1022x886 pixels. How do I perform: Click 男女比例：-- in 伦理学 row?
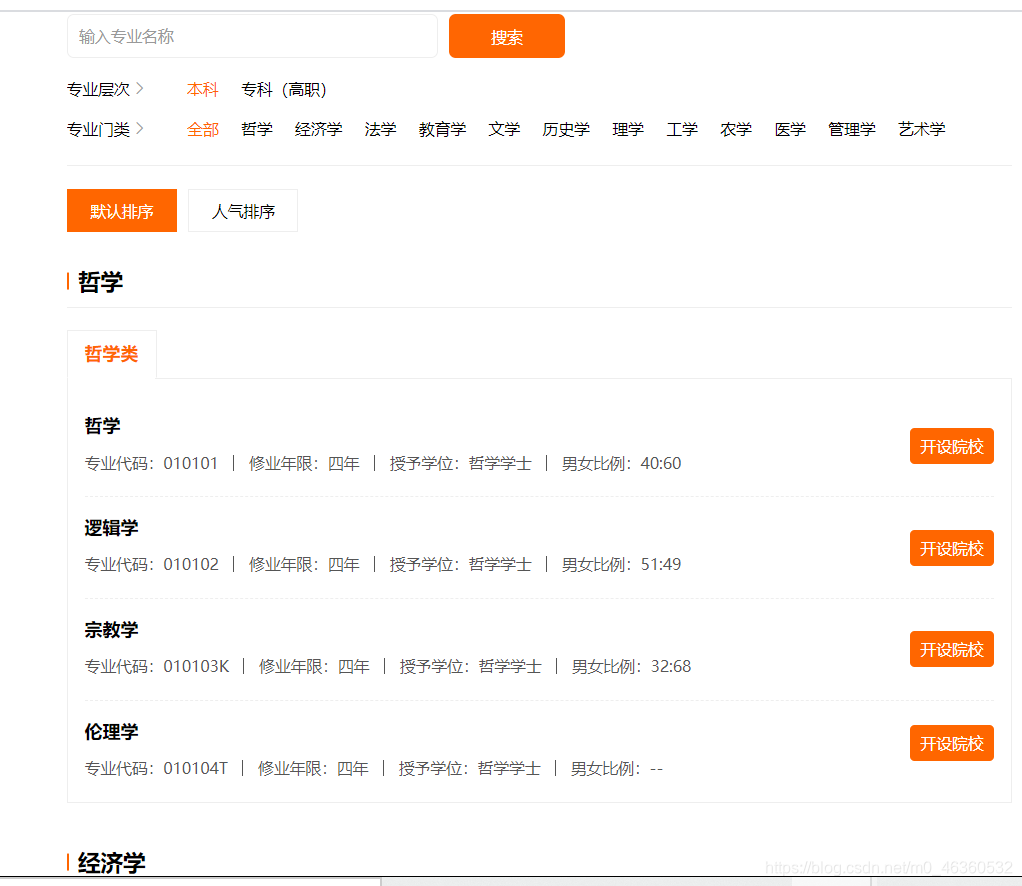617,769
